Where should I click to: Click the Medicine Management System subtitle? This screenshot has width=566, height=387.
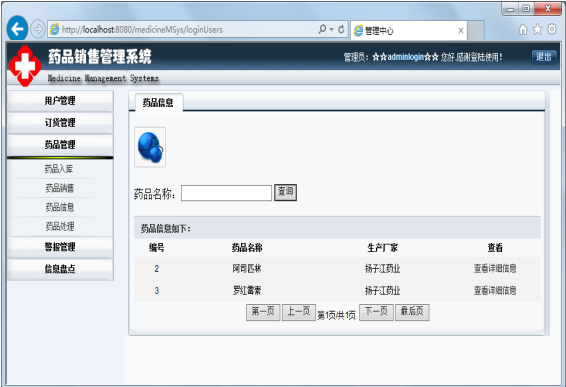click(x=103, y=78)
